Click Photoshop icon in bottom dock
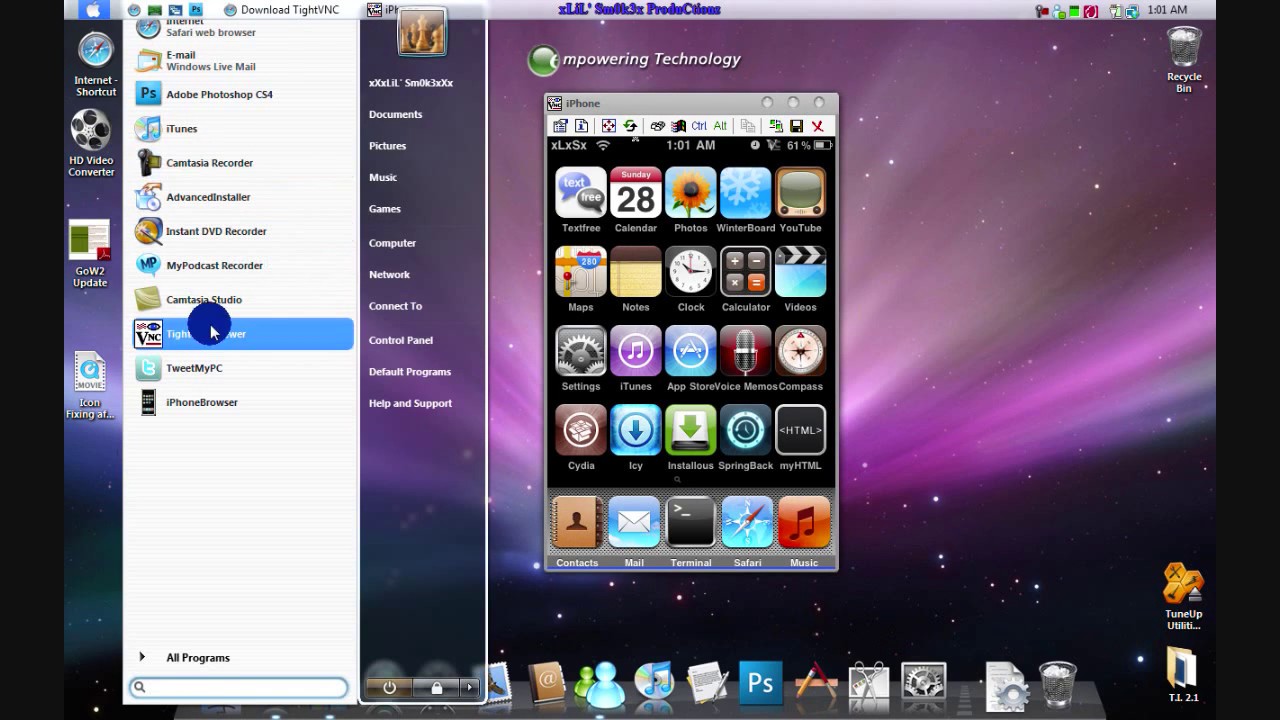The height and width of the screenshot is (720, 1280). click(760, 683)
